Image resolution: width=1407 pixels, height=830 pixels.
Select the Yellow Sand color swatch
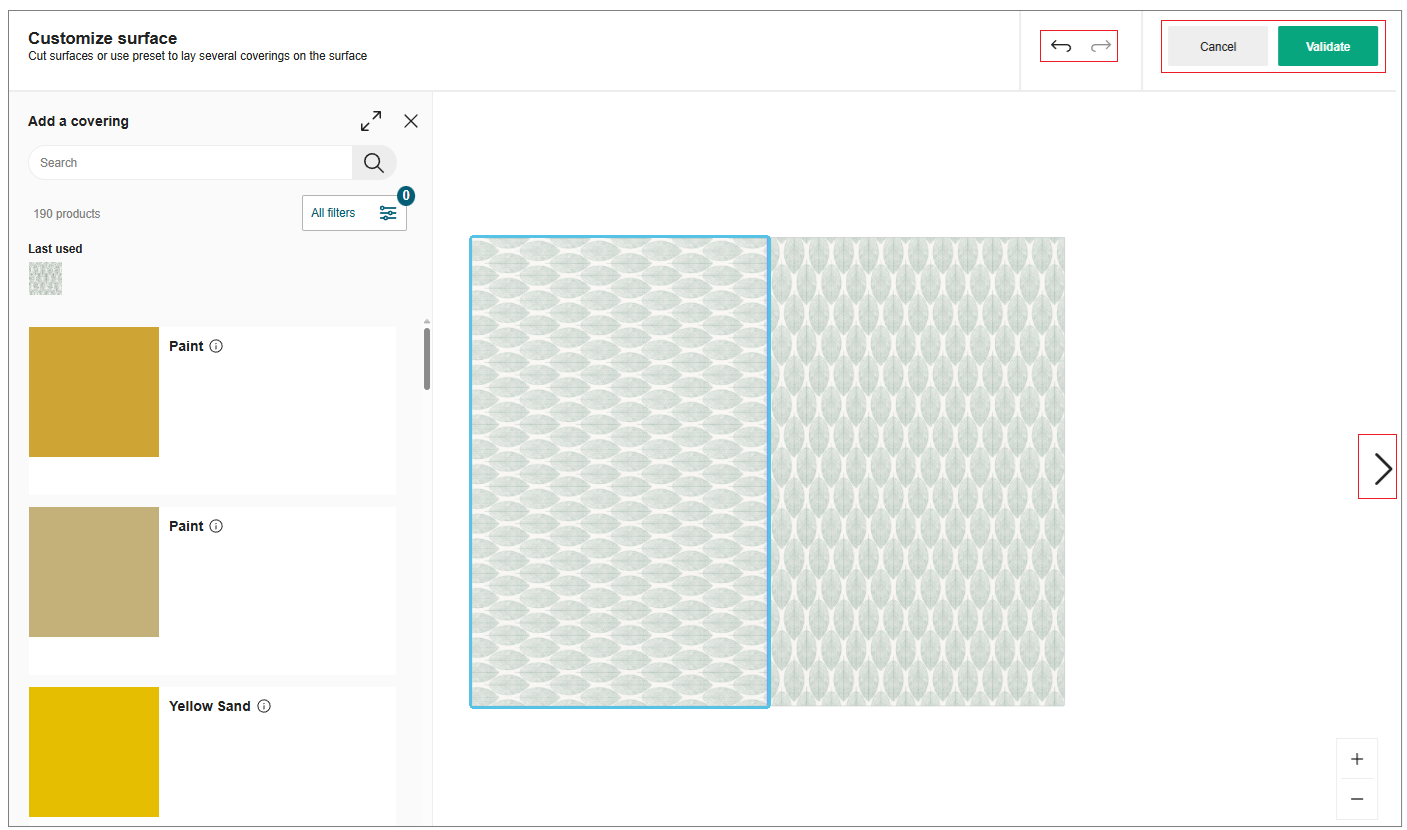pos(93,751)
